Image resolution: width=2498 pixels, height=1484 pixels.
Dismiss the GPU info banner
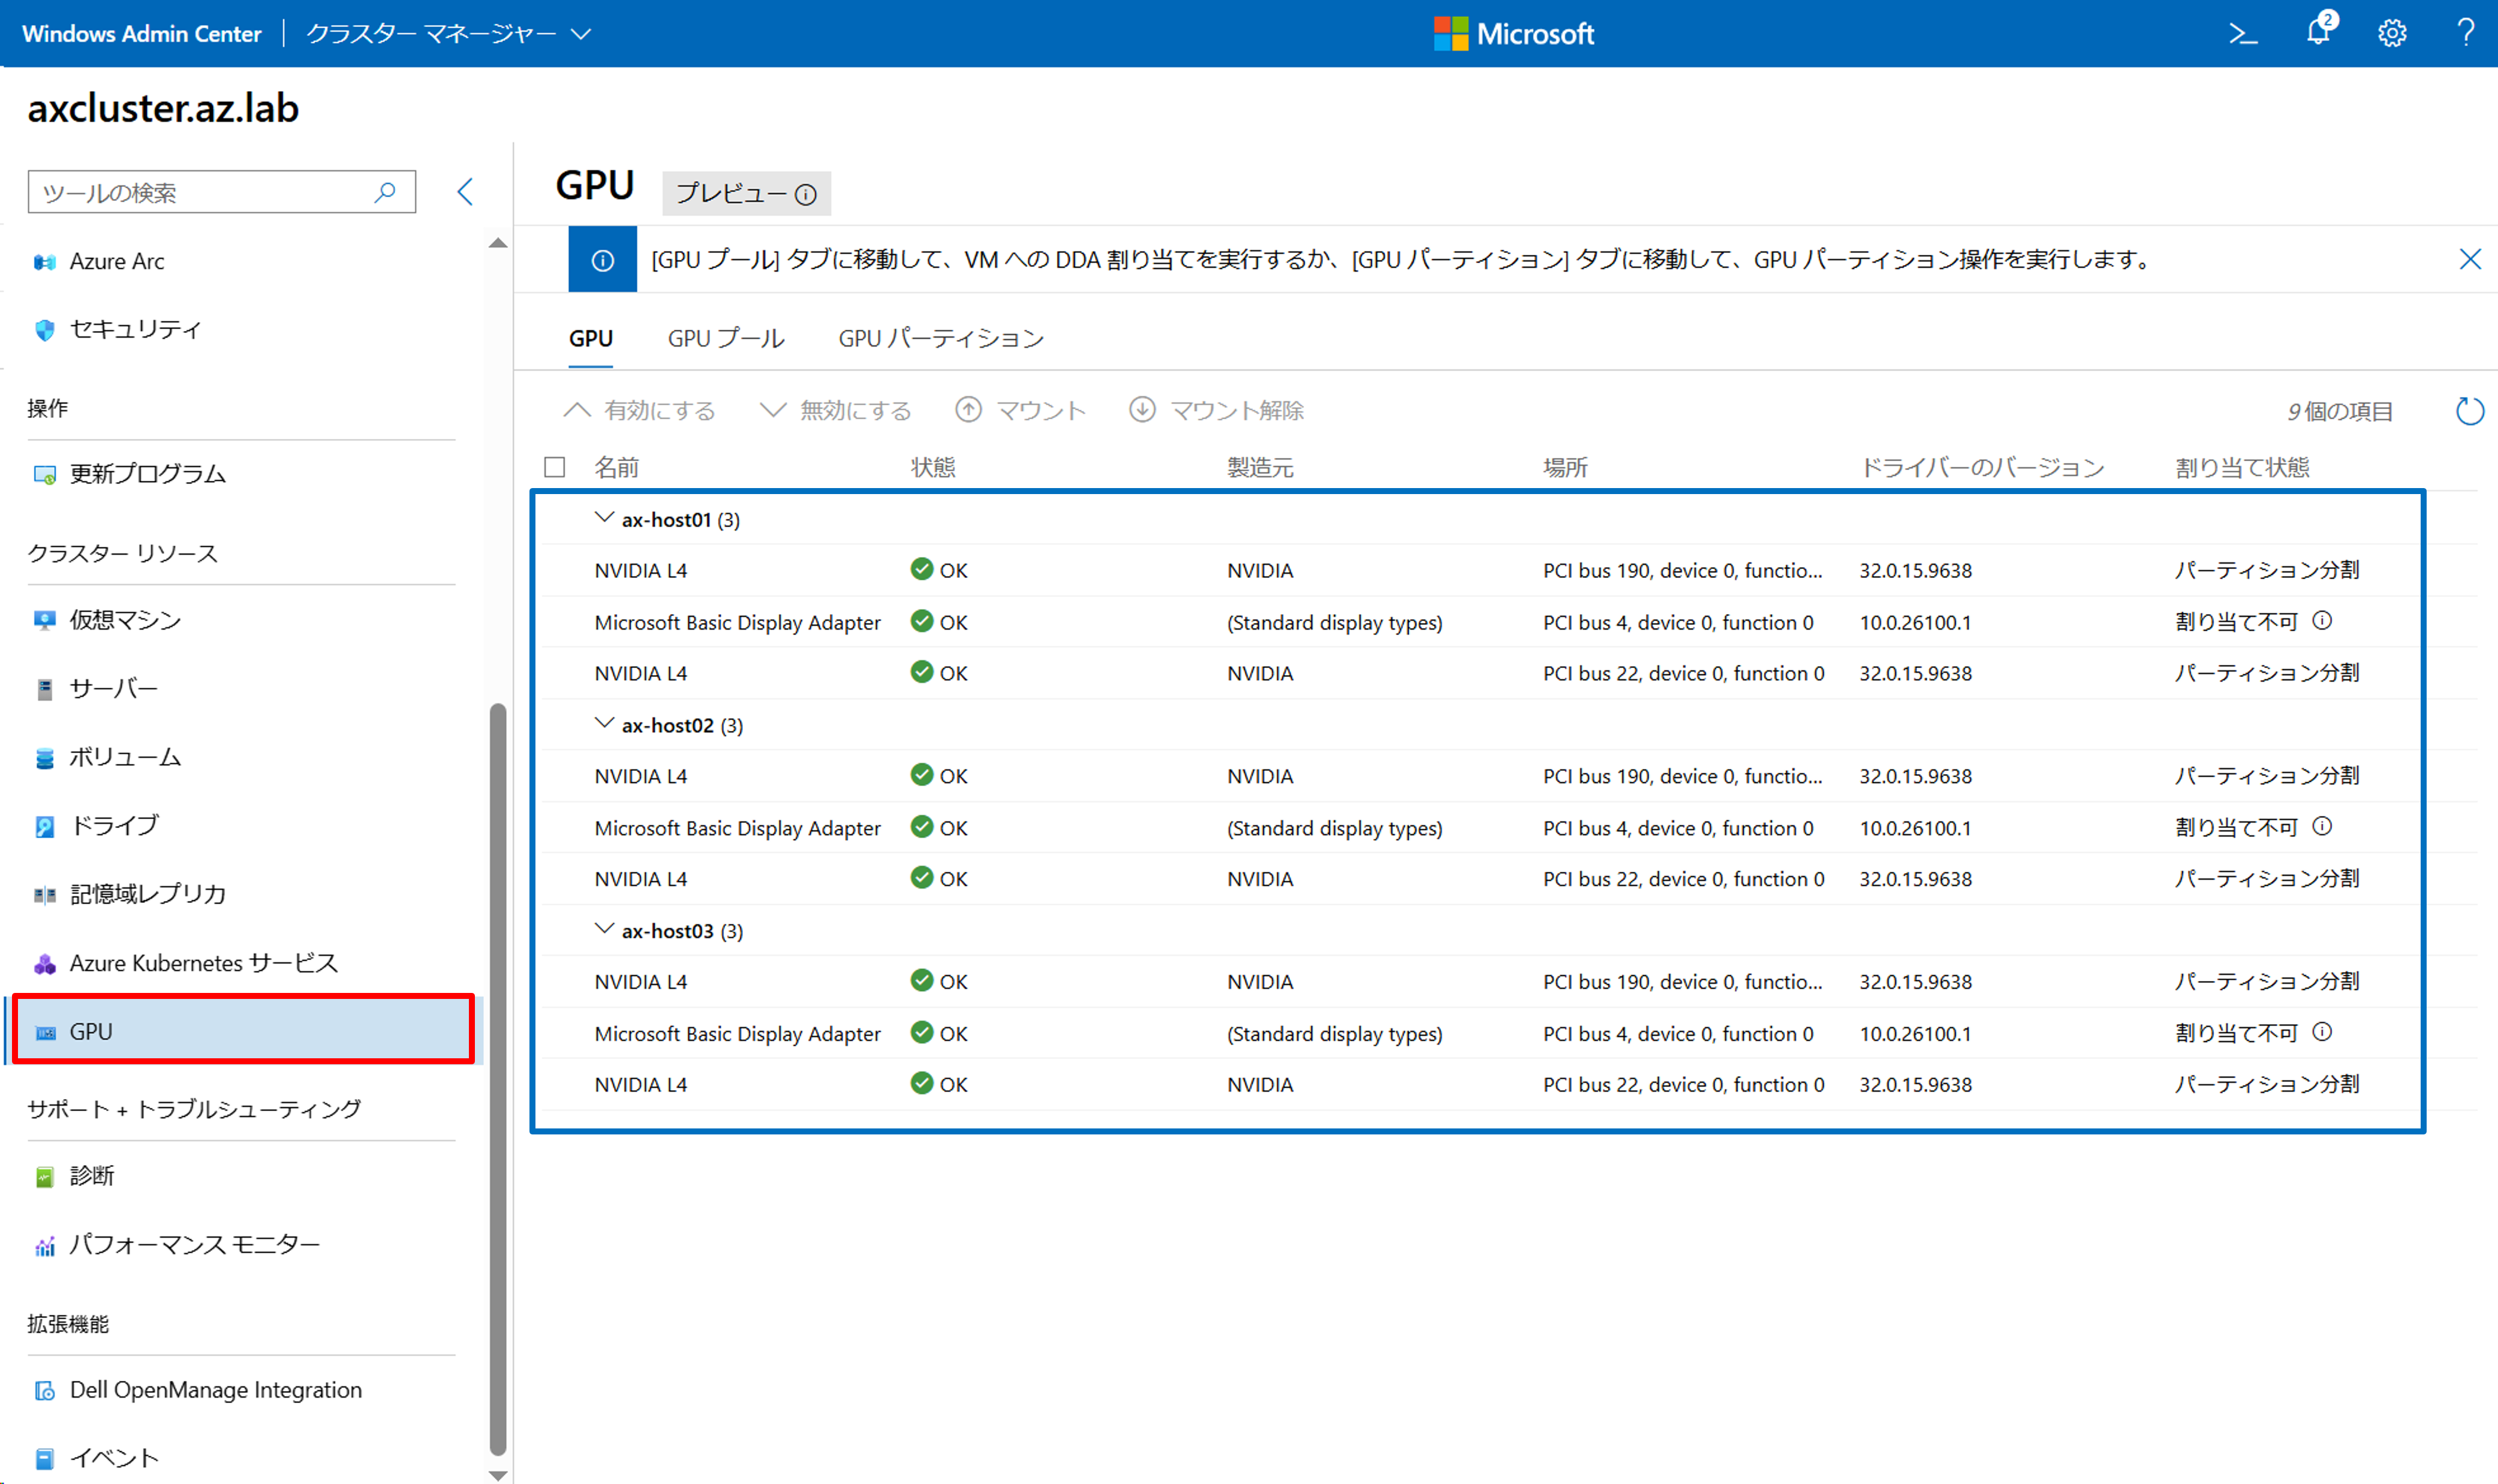pyautogui.click(x=2469, y=260)
